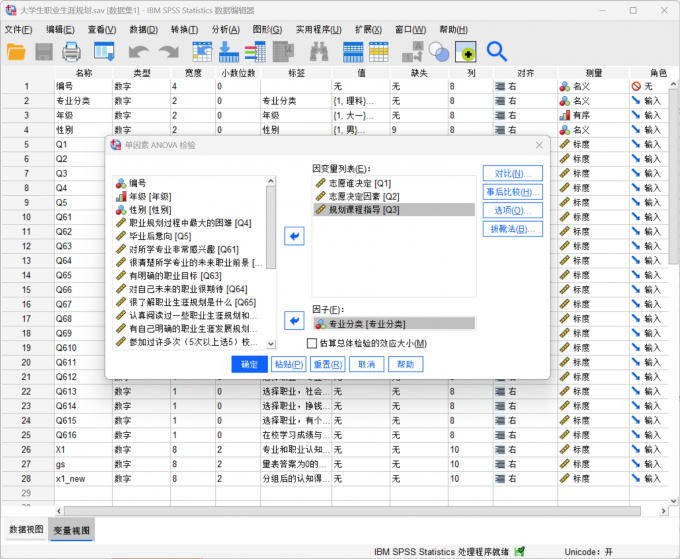The height and width of the screenshot is (559, 680).
Task: Recall recent dialogs toolbar icon
Action: click(104, 52)
